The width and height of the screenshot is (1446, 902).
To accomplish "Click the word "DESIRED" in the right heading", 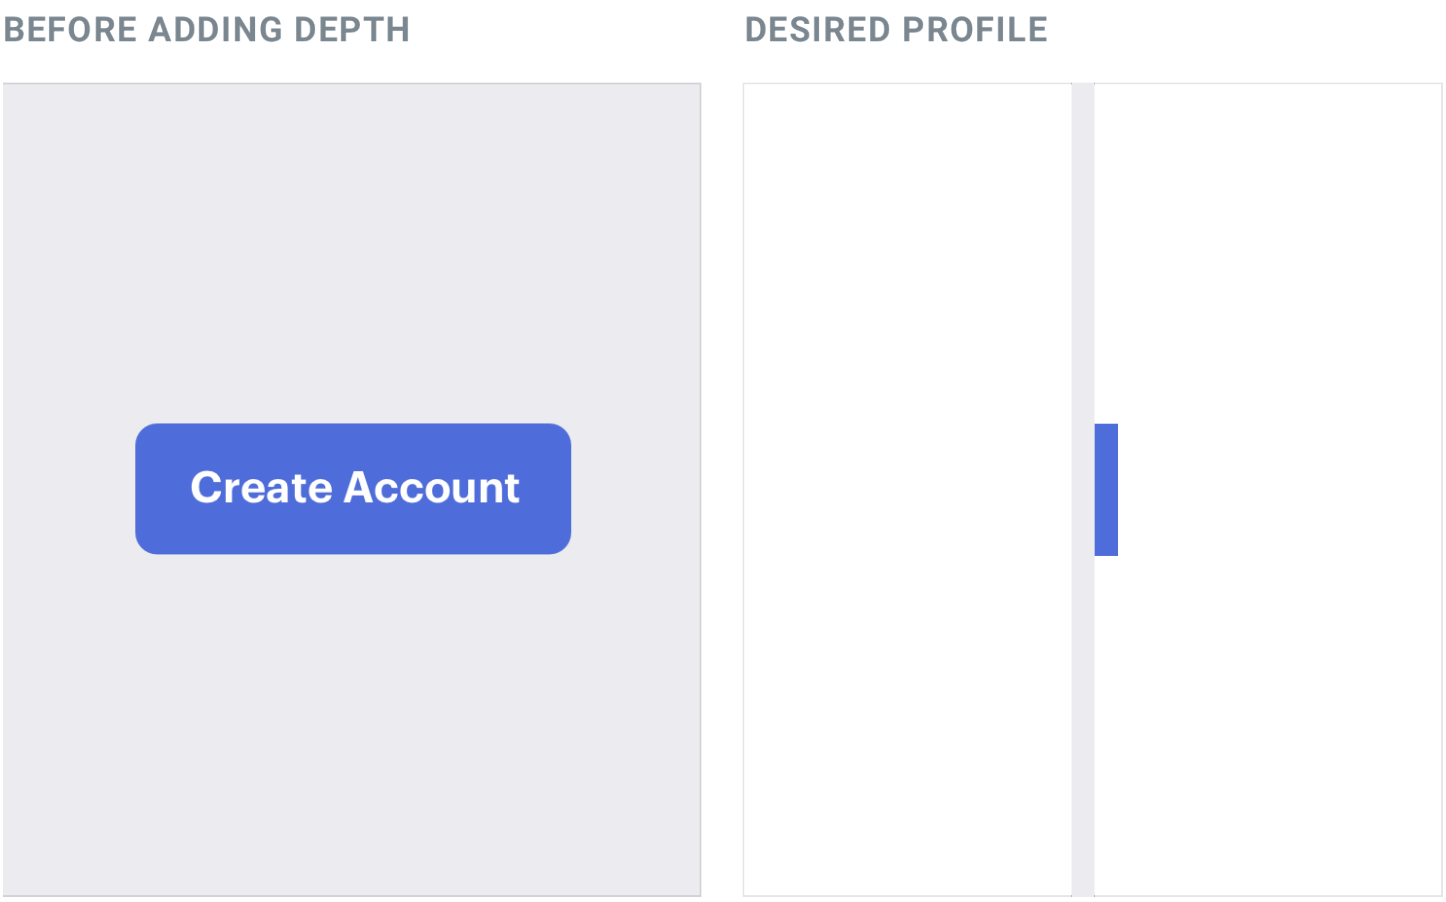I will coord(817,30).
